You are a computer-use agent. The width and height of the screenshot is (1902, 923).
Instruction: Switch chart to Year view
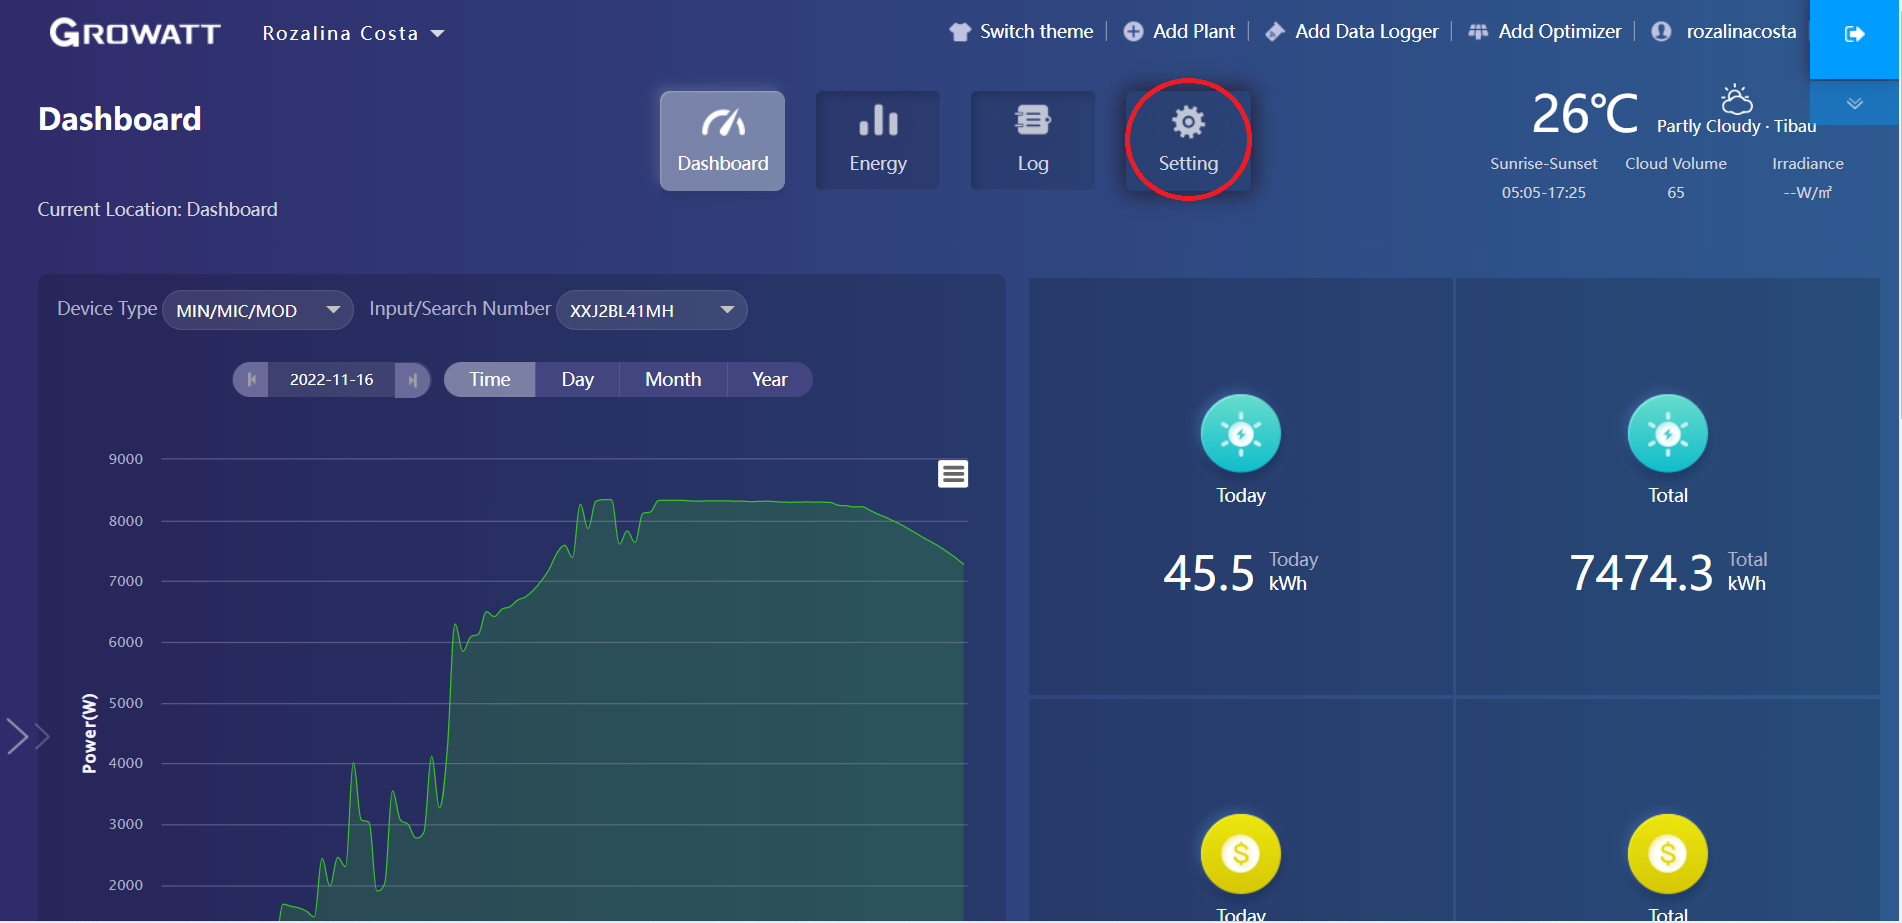769,380
